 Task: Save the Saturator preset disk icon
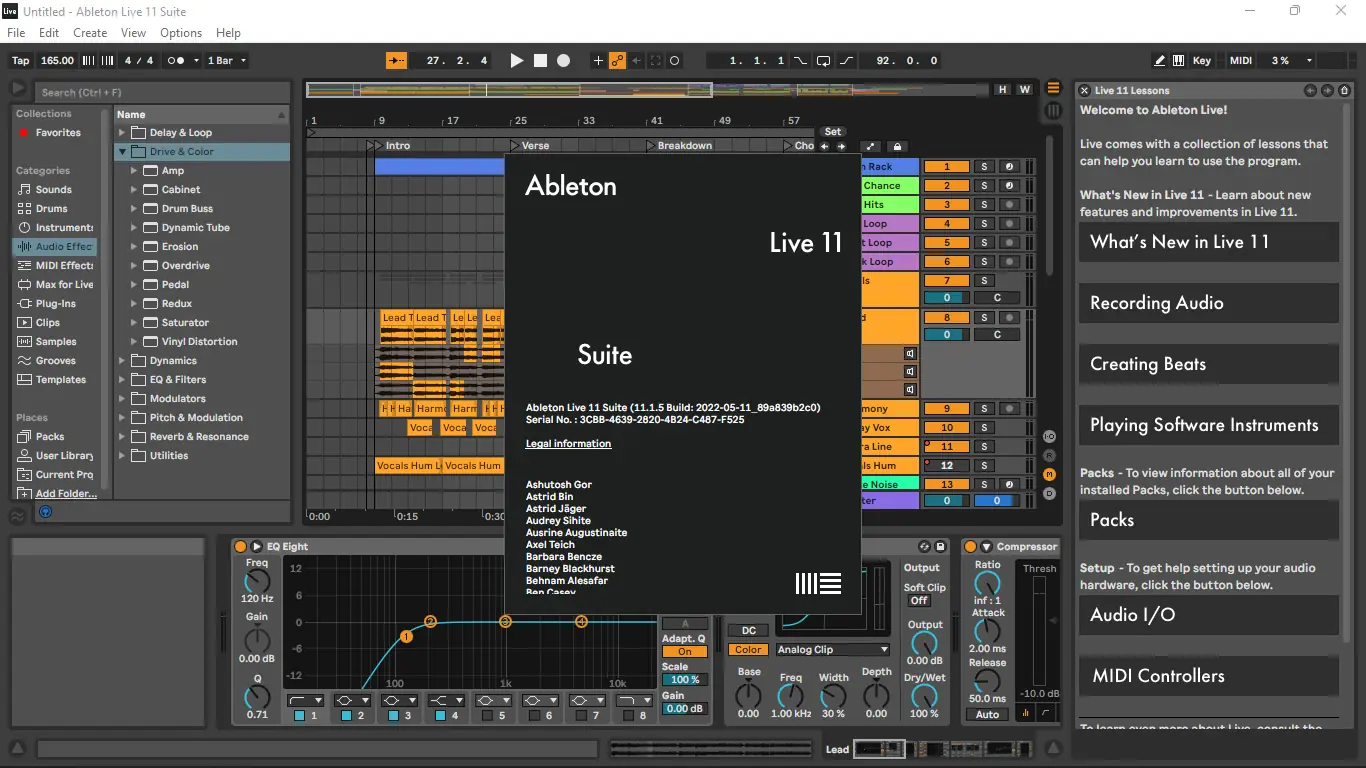pyautogui.click(x=940, y=547)
